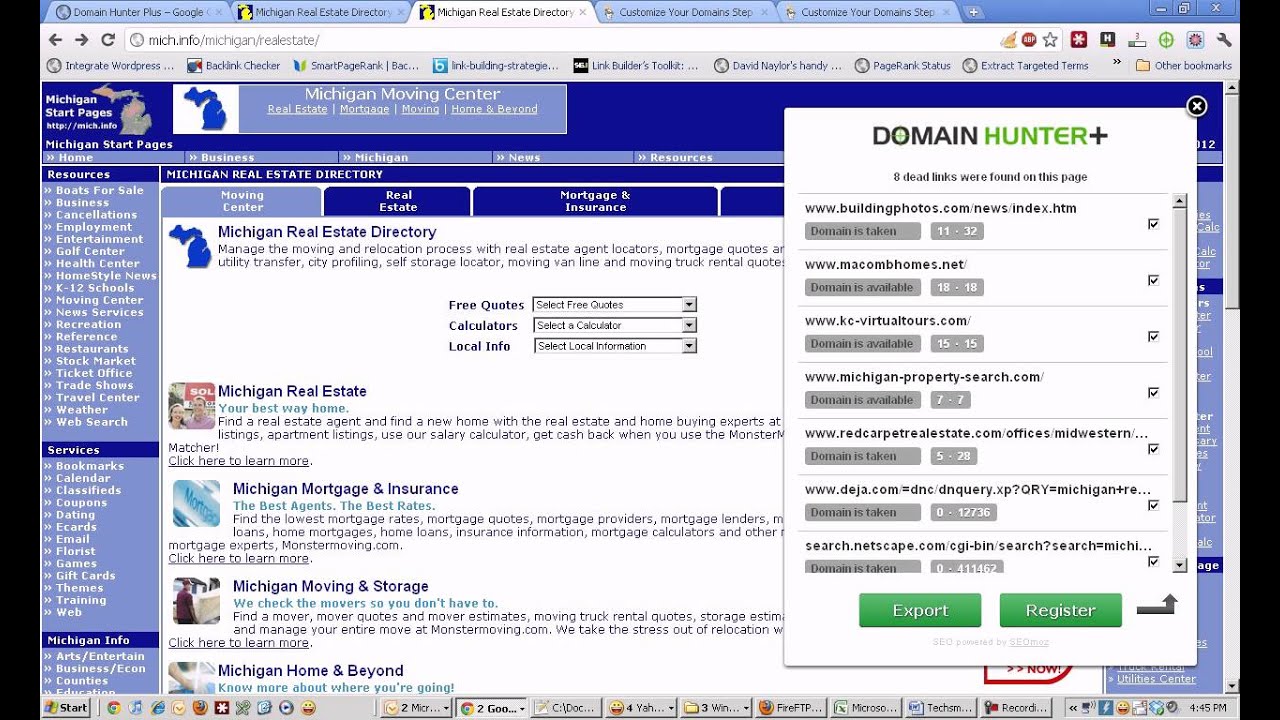Launch Yahoo Messenger smiley from quick launch
The height and width of the screenshot is (720, 1280).
(308, 707)
